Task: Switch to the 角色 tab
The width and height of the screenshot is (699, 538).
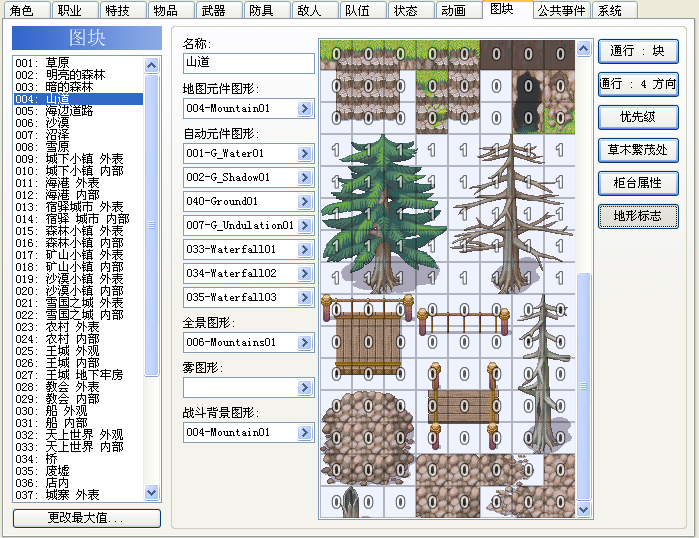Action: pos(26,10)
